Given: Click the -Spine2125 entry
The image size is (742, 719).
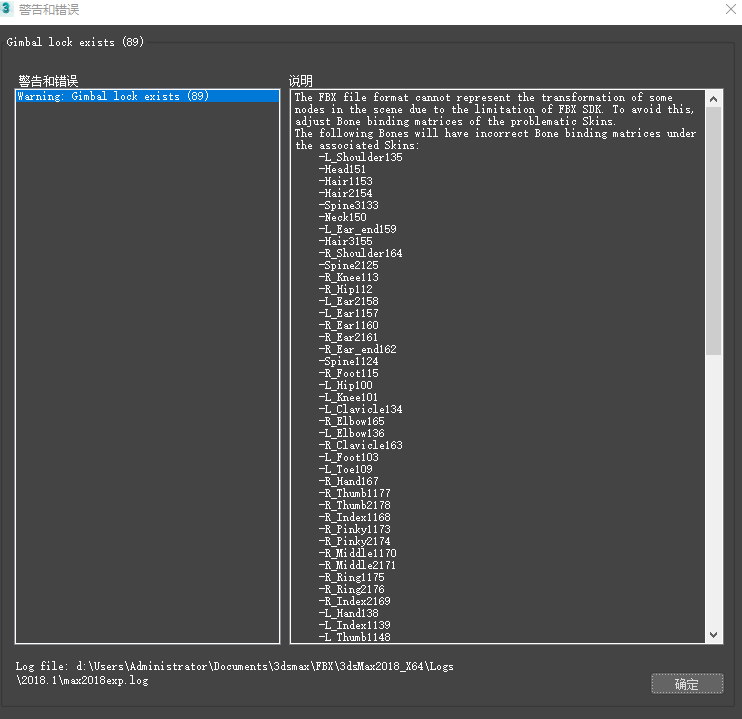Looking at the screenshot, I should (349, 265).
